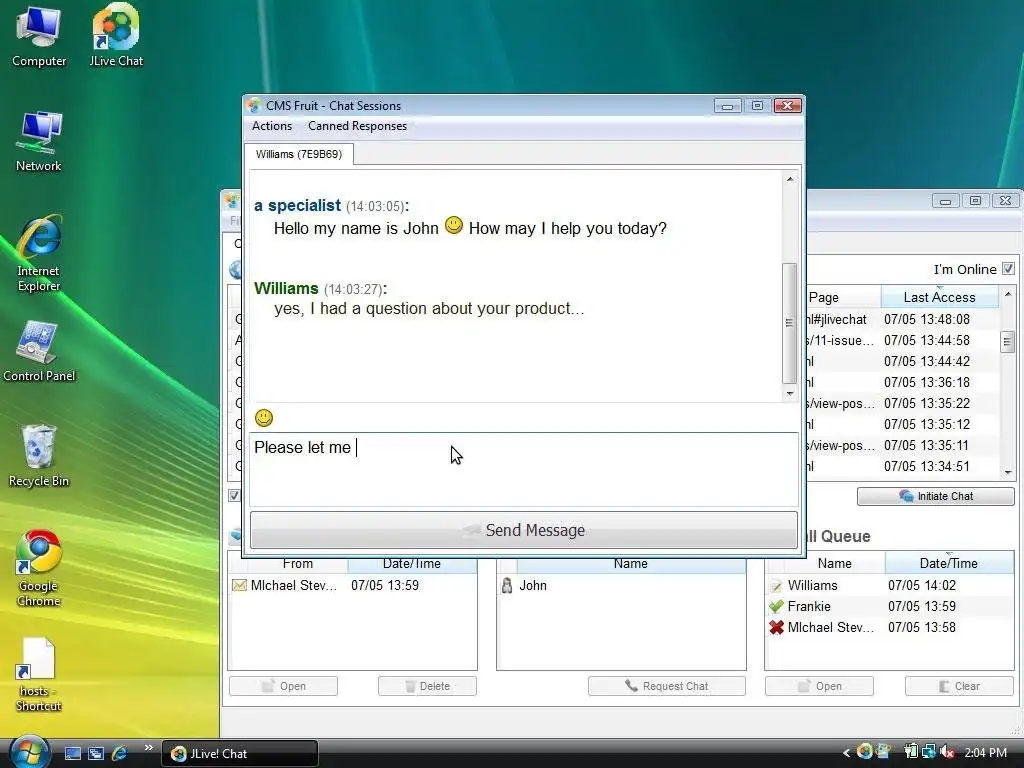Click Williams sender name in transcript
Screen dimensions: 1024x768
(x=286, y=289)
